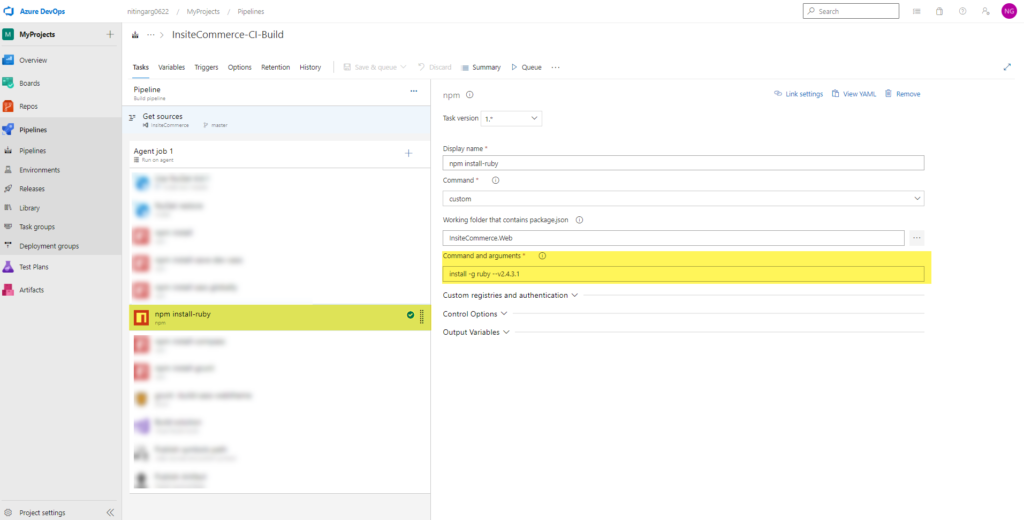The height and width of the screenshot is (520, 1024).
Task: Open breadcrumb ellipsis before InsiteCommerce-CI-Build
Action: pyautogui.click(x=150, y=35)
